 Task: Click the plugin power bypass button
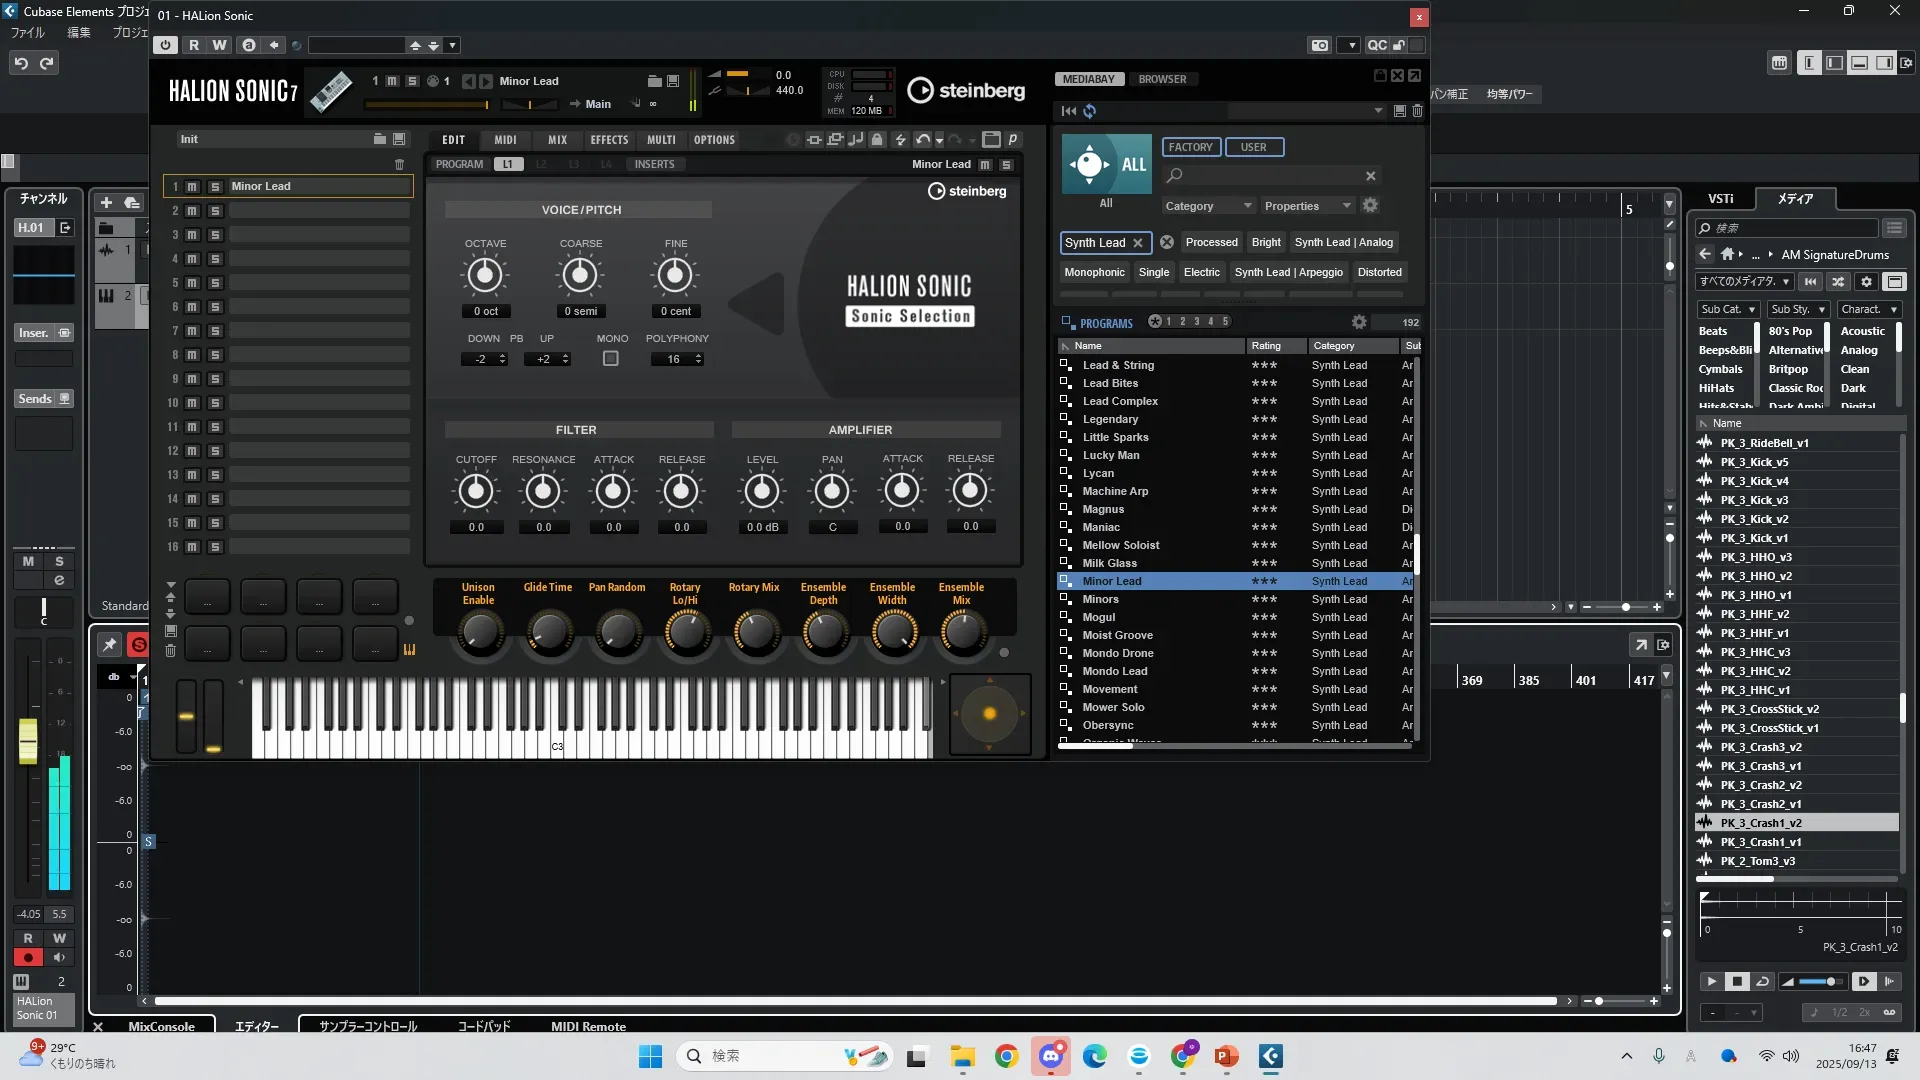click(x=165, y=45)
